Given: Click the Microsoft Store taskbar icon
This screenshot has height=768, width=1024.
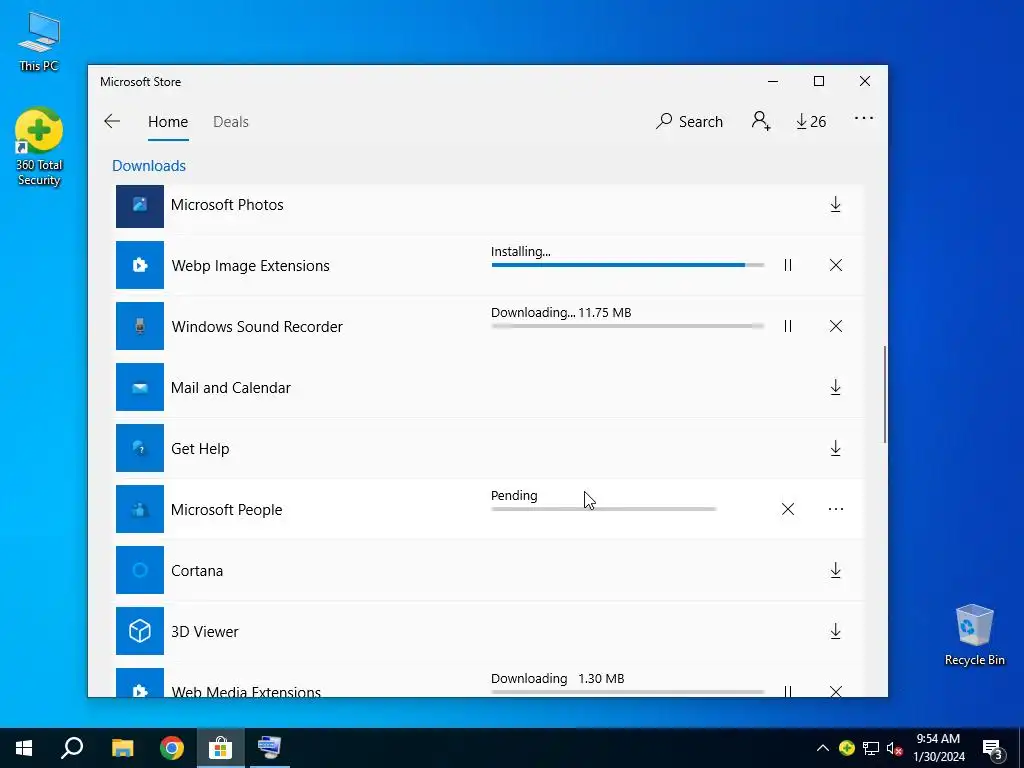Looking at the screenshot, I should (x=221, y=748).
